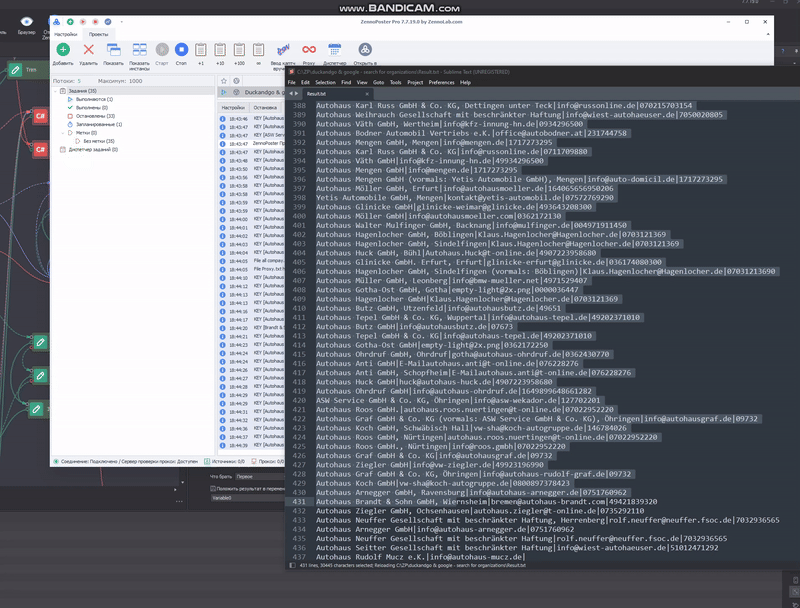The image size is (800, 608).
Task: Open the Selection menu in Sublime Text
Action: [325, 82]
